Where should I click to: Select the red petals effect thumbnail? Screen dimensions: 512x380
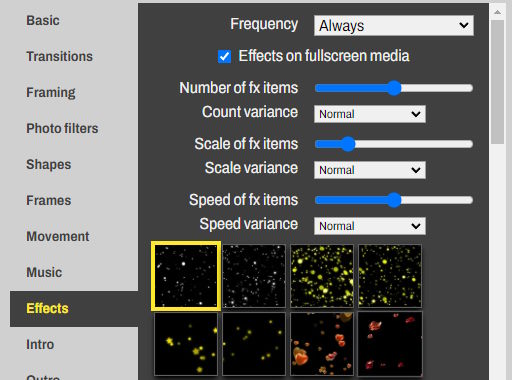390,344
